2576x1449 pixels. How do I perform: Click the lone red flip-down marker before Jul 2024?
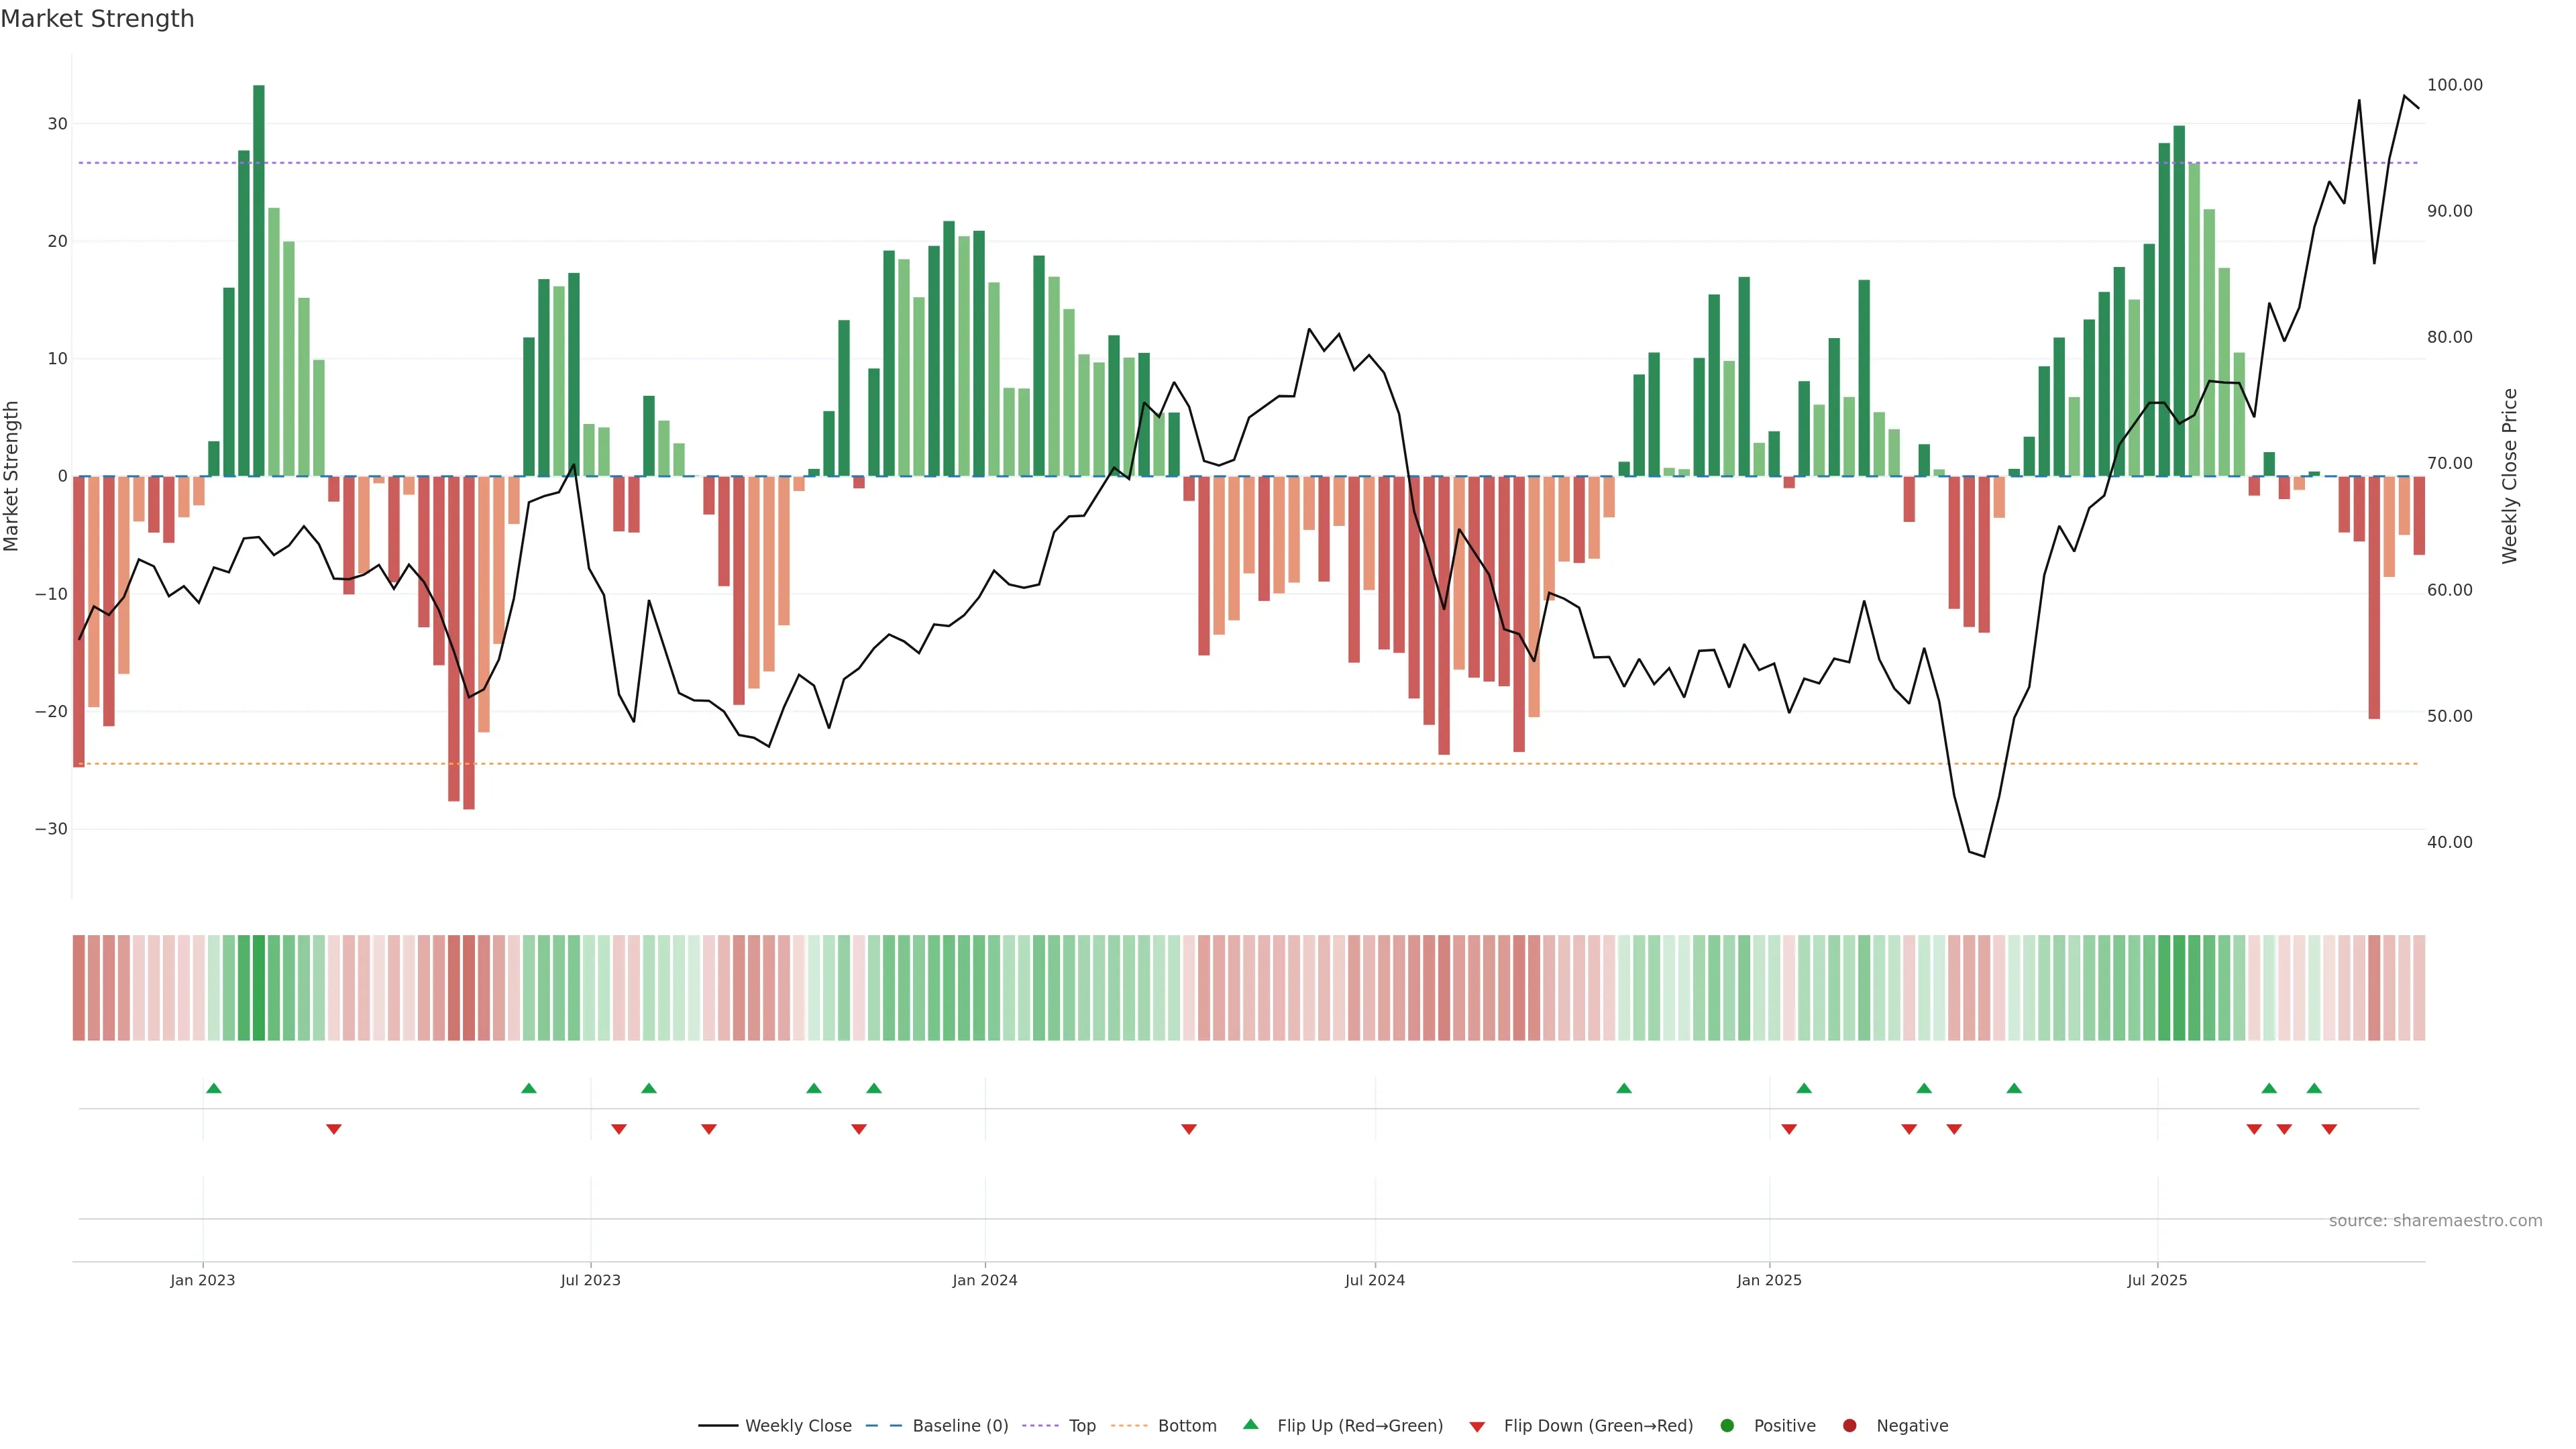(x=1189, y=1129)
